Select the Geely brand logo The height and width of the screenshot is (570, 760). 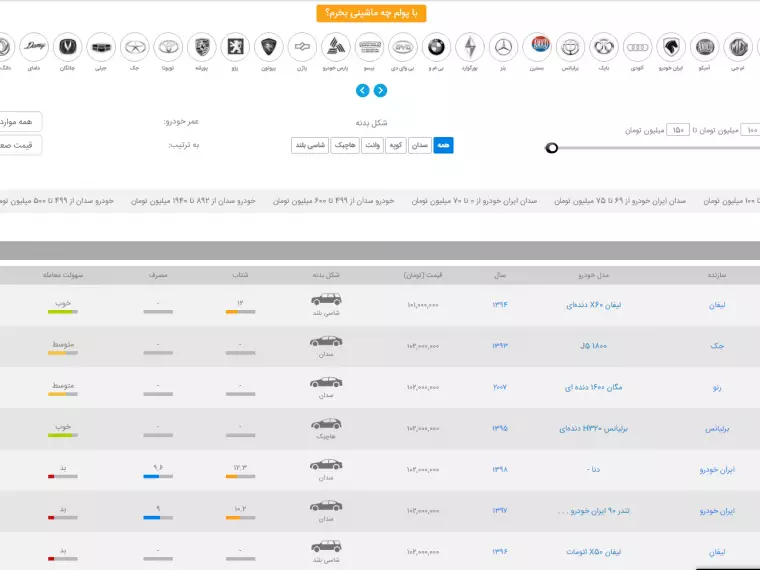coord(101,47)
